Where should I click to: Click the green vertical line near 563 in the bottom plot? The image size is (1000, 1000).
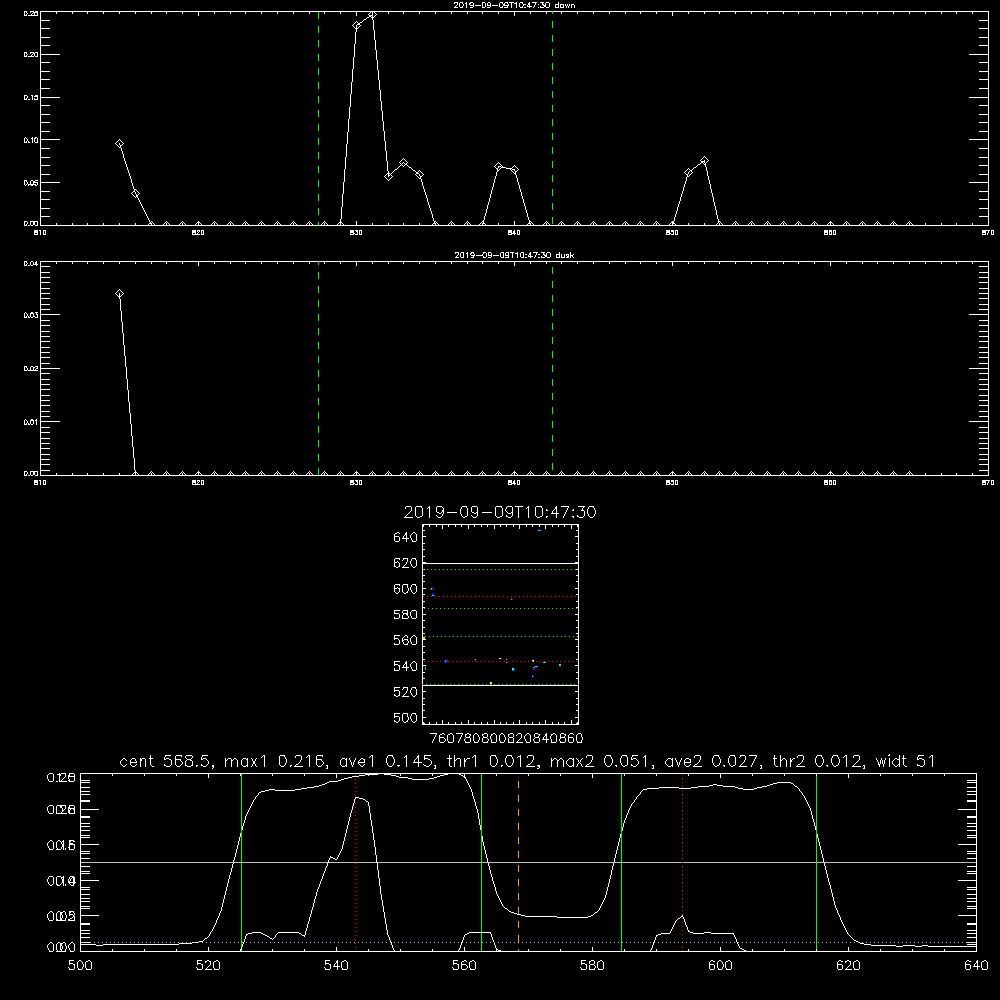(482, 862)
